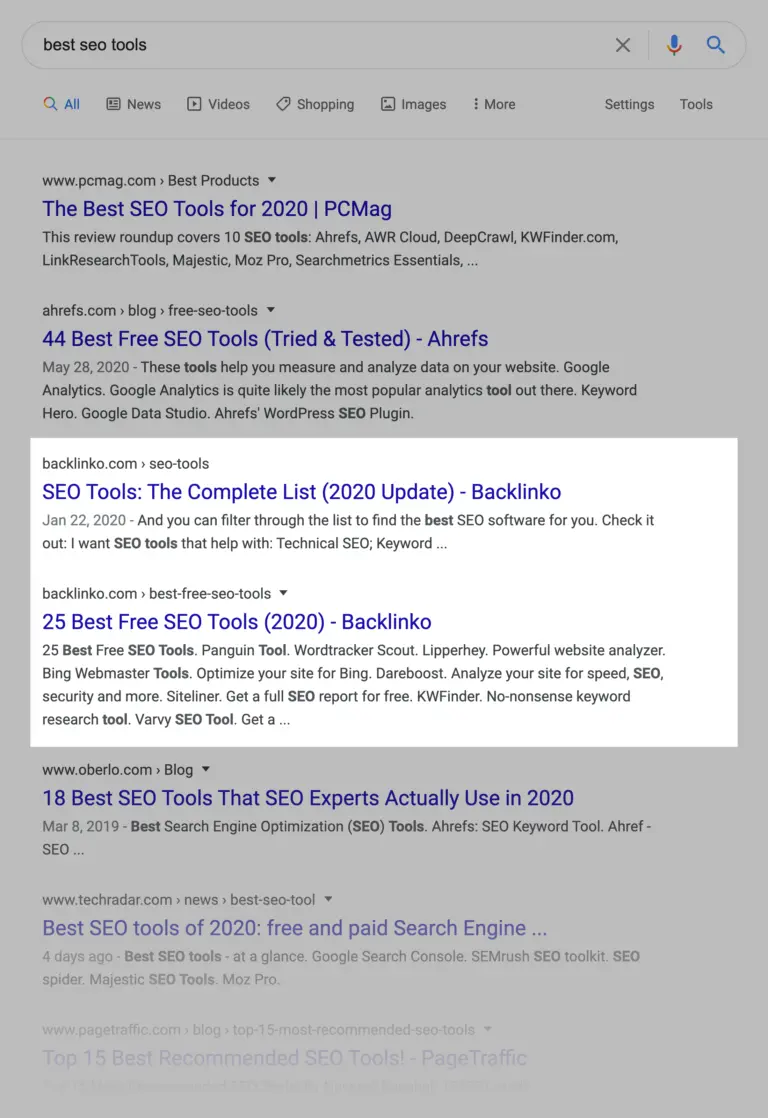
Task: Open the News results tab
Action: pyautogui.click(x=133, y=104)
